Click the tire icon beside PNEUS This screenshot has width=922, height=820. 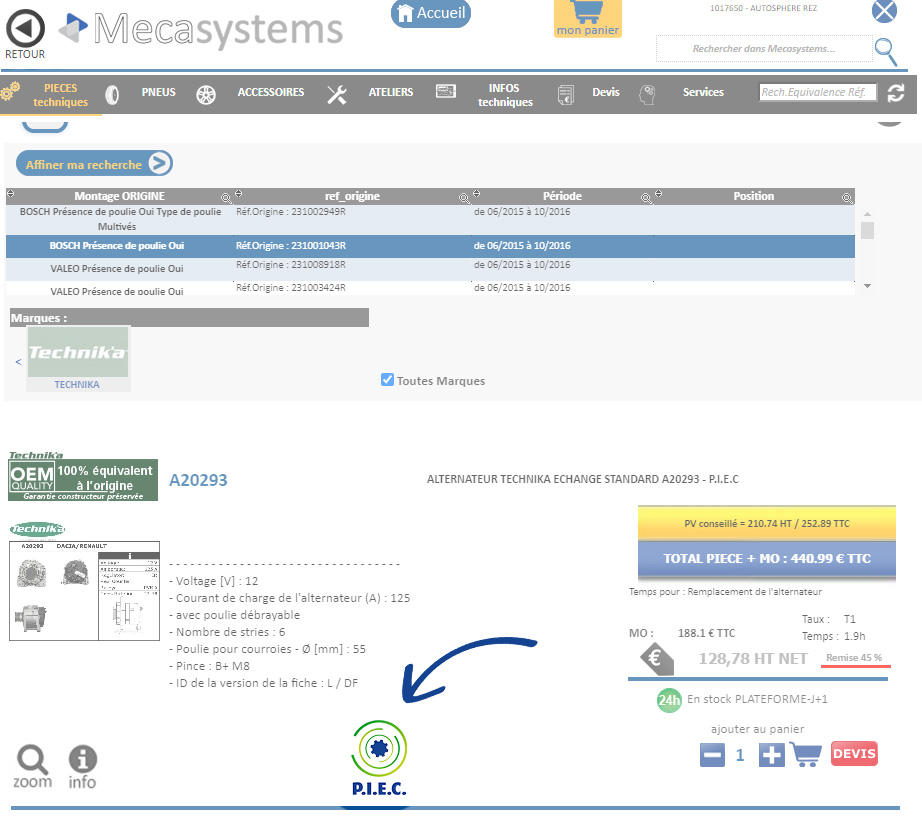click(x=112, y=95)
